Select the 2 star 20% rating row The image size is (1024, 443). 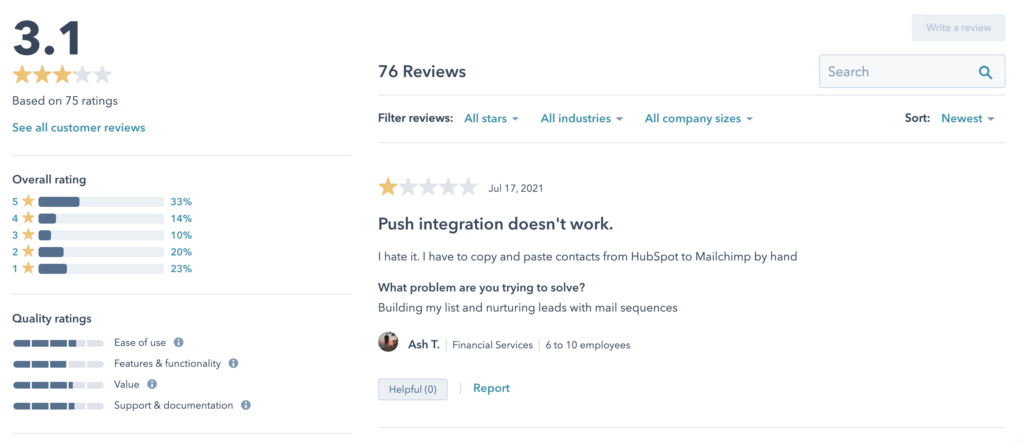[102, 252]
